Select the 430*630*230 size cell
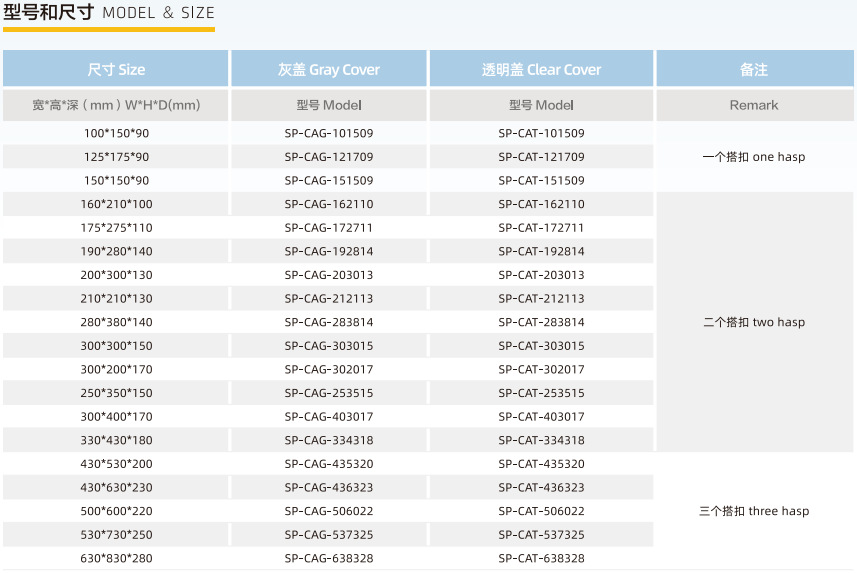The width and height of the screenshot is (857, 573). pyautogui.click(x=116, y=487)
